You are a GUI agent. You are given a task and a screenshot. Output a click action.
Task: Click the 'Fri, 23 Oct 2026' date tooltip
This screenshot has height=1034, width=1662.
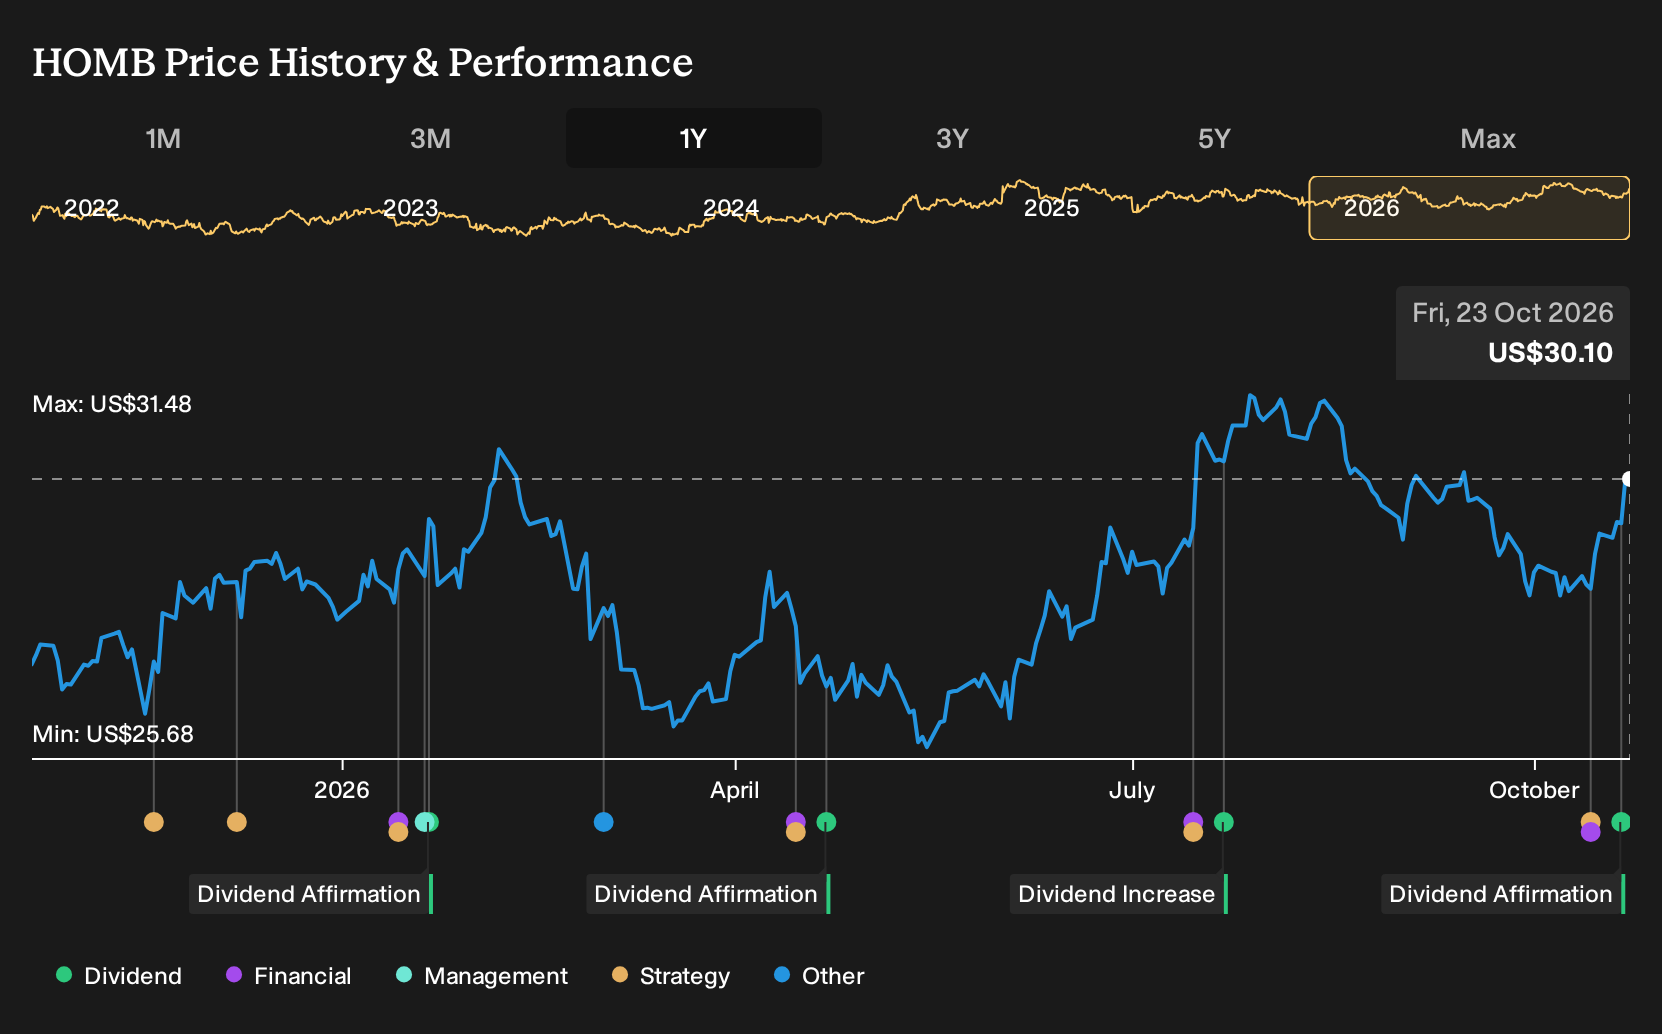tap(1512, 313)
